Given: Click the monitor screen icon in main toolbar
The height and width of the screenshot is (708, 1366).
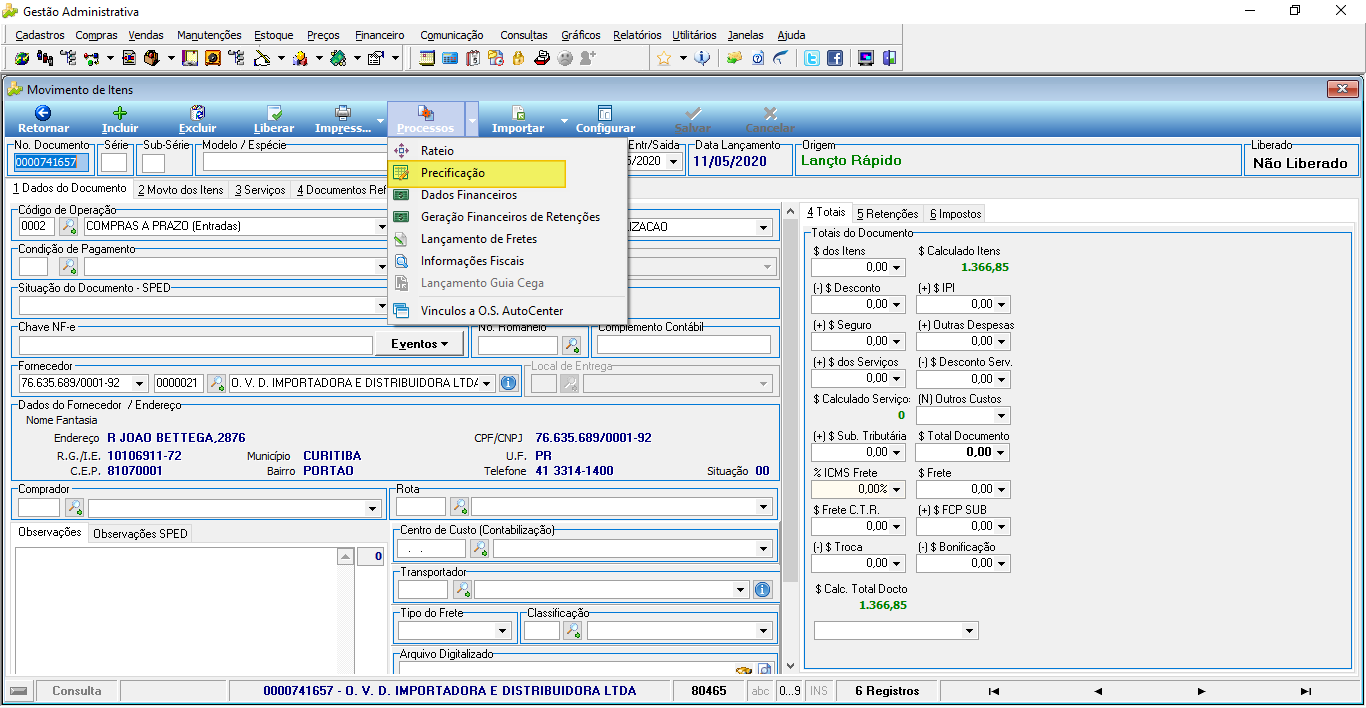Looking at the screenshot, I should coord(866,58).
